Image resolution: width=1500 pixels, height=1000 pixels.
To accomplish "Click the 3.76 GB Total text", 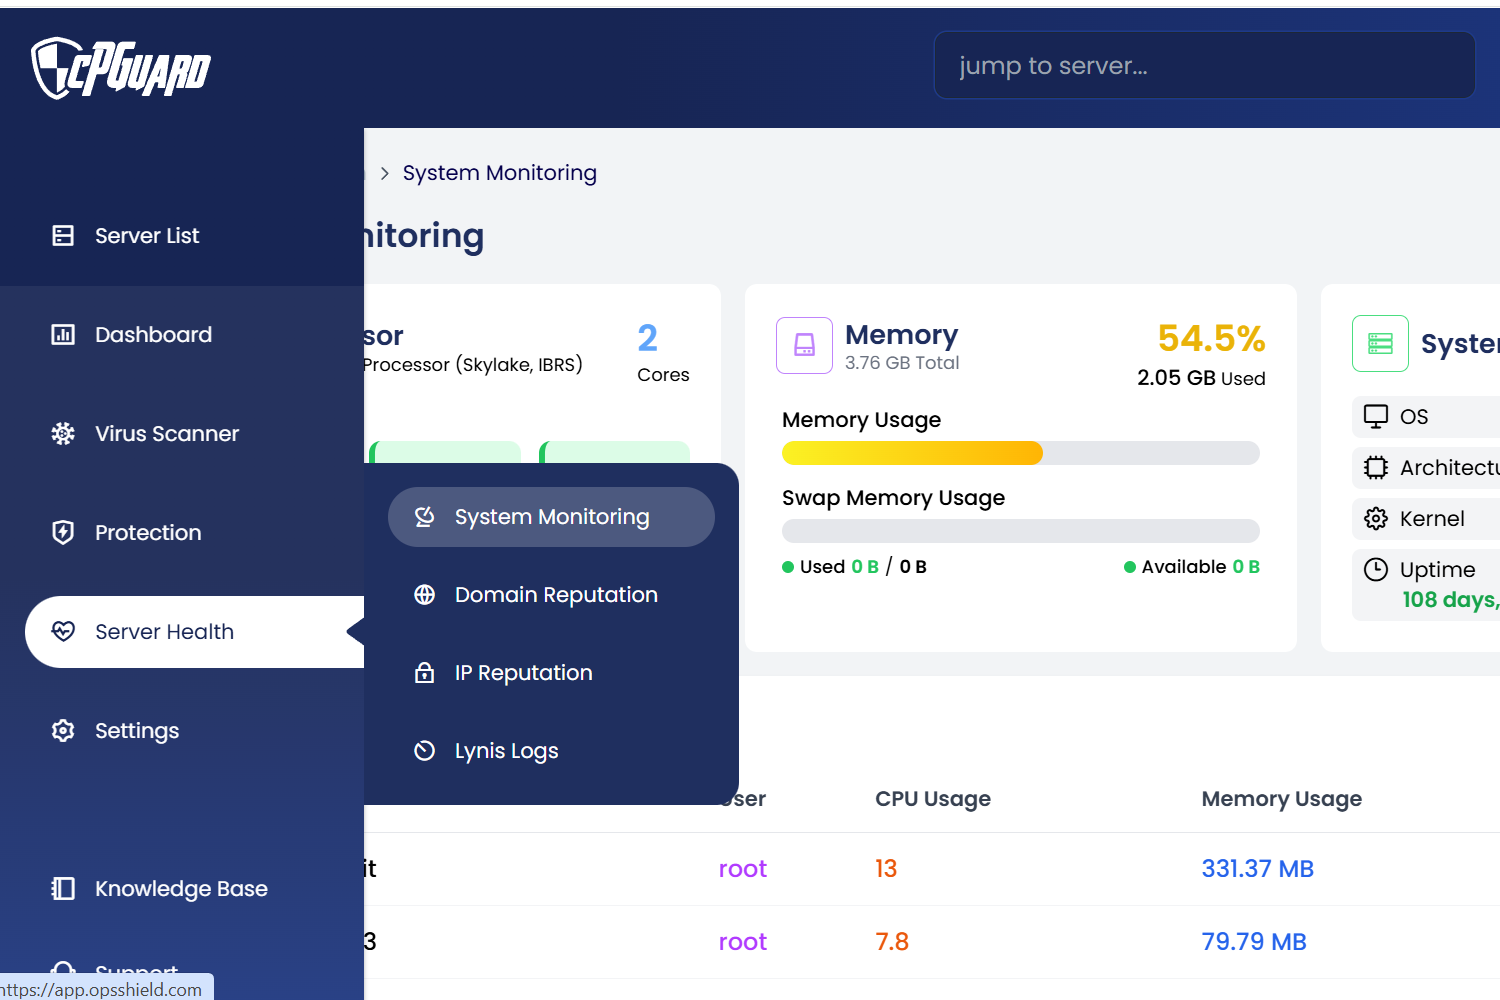I will 902,362.
